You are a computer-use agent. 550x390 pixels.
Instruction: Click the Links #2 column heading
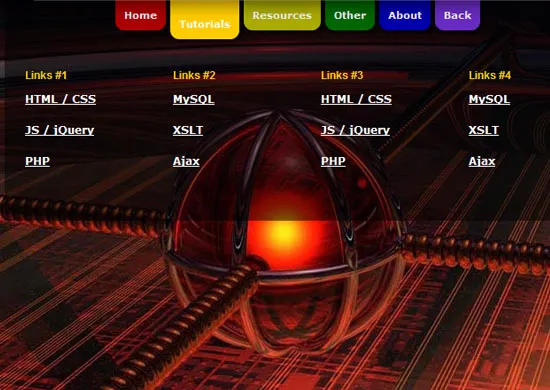click(194, 75)
